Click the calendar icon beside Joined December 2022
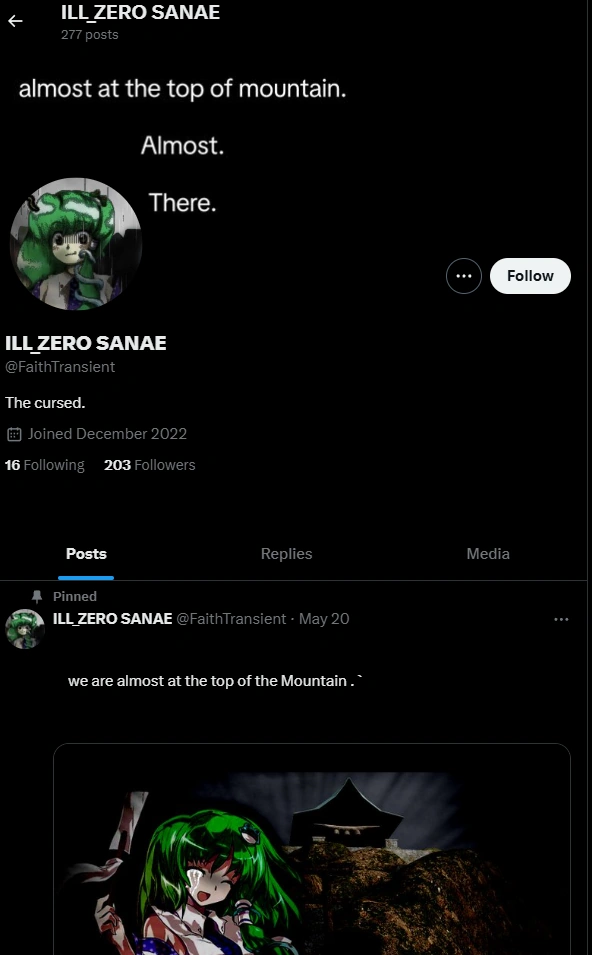 click(14, 433)
